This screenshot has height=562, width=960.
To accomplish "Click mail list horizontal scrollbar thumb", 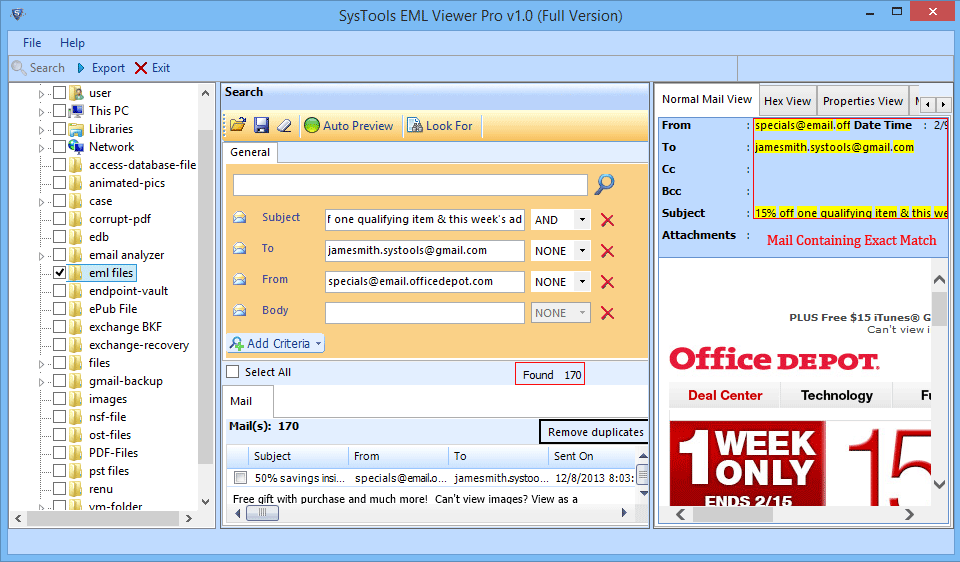I will [262, 512].
